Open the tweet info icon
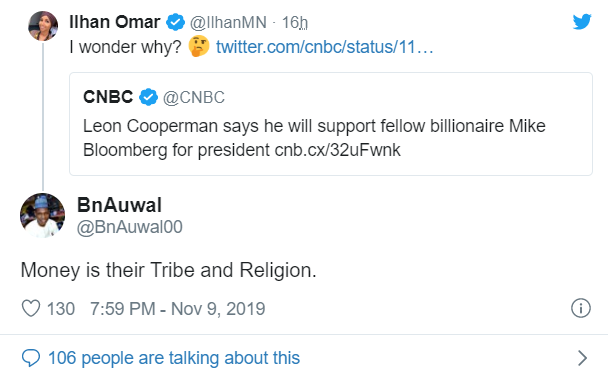 [x=581, y=308]
